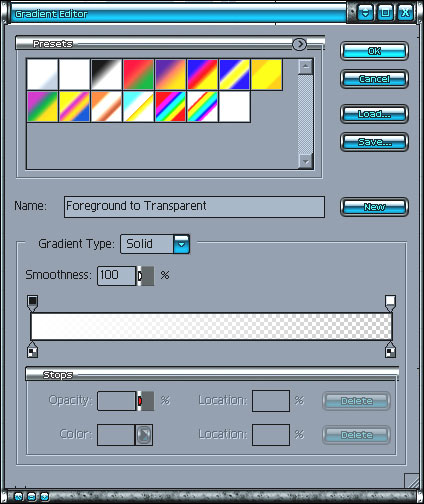Select the black opacity stop at left
Image resolution: width=424 pixels, height=504 pixels.
pos(32,303)
